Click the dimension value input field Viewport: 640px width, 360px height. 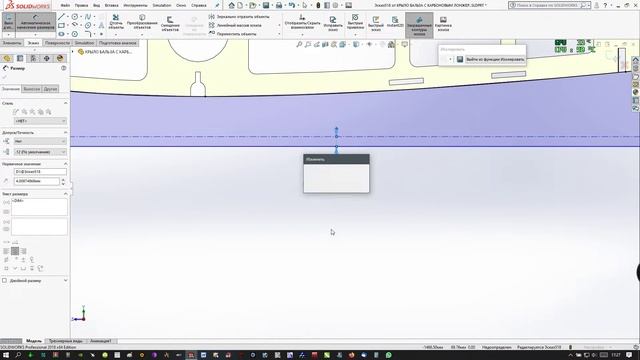37,181
